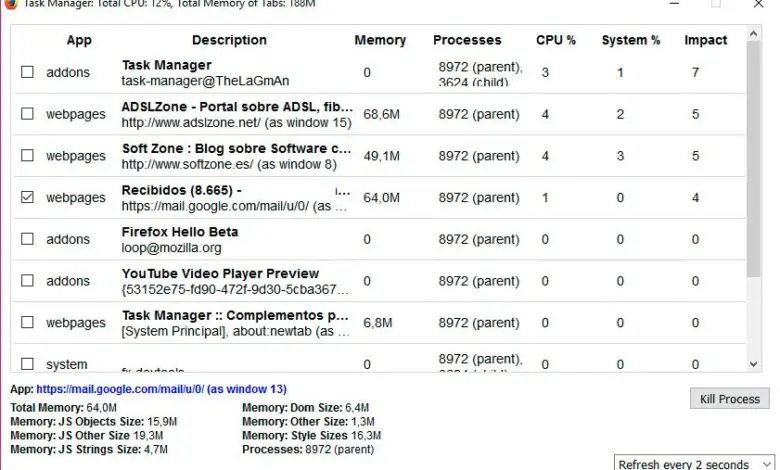
Task: Select YouTube Video Player Preview checkbox
Action: [28, 281]
